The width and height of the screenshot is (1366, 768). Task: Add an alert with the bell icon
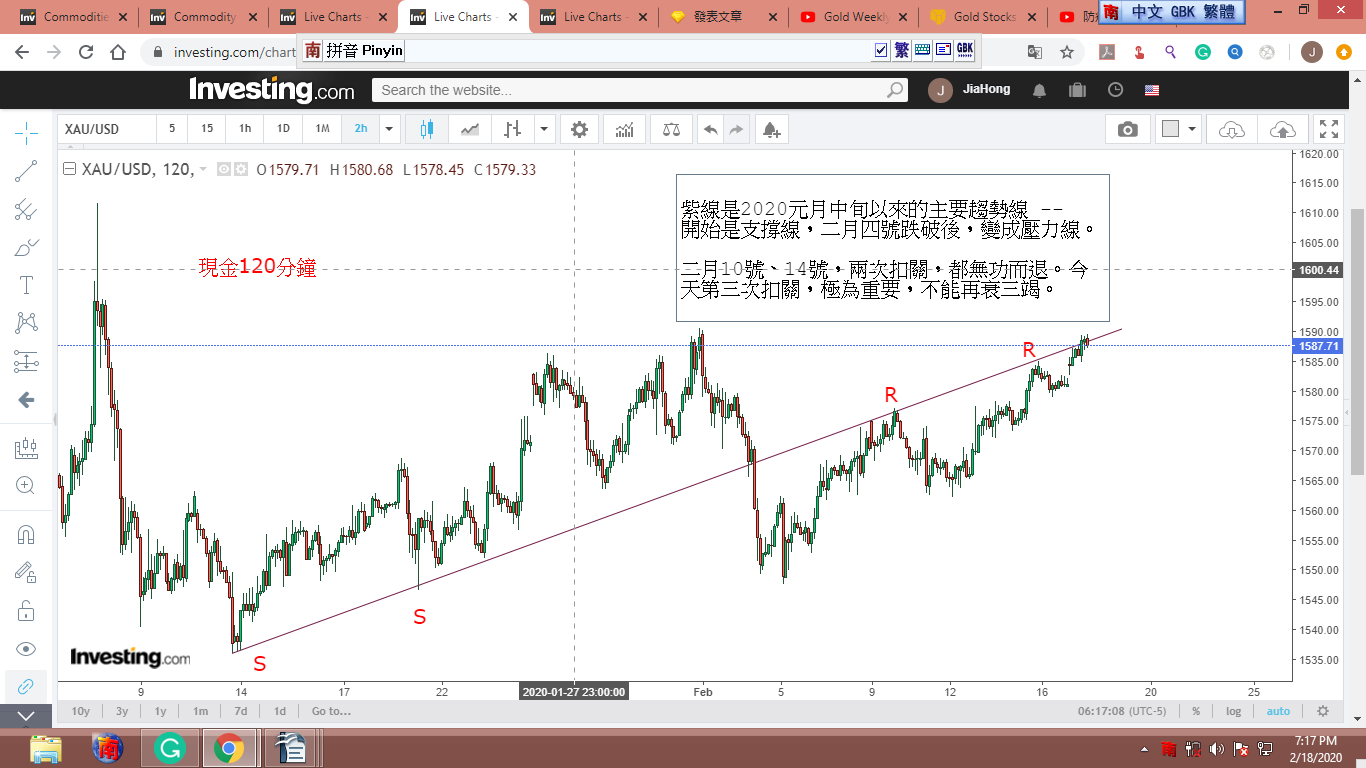[x=770, y=129]
